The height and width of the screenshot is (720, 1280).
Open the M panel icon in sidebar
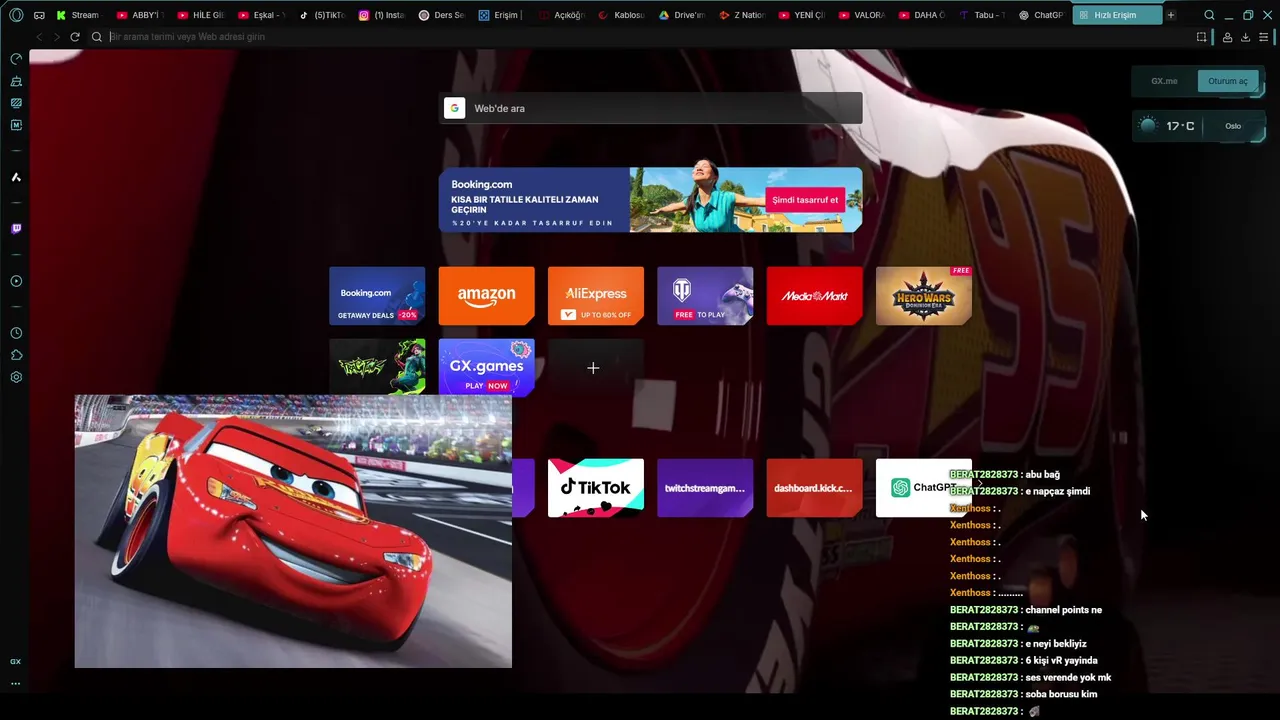[16, 125]
